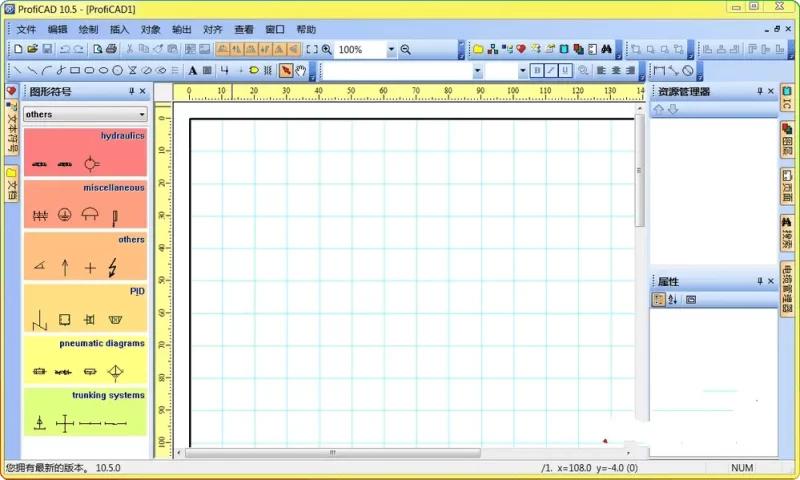Open the 'hydraulics' symbol group

pyautogui.click(x=85, y=152)
